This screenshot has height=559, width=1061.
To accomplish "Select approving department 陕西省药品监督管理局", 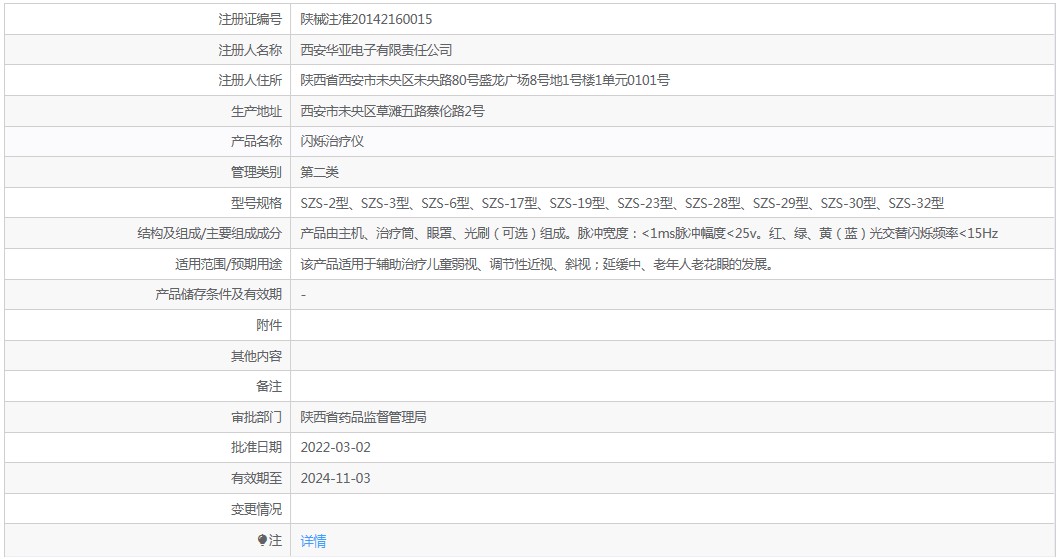I will coord(363,417).
